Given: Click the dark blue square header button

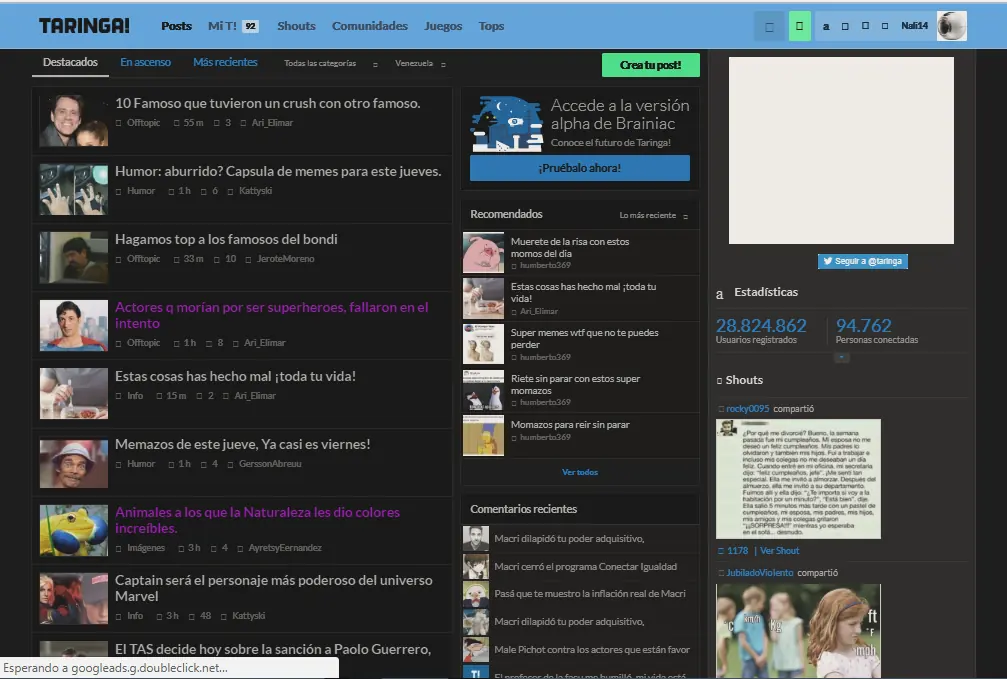Looking at the screenshot, I should [769, 26].
